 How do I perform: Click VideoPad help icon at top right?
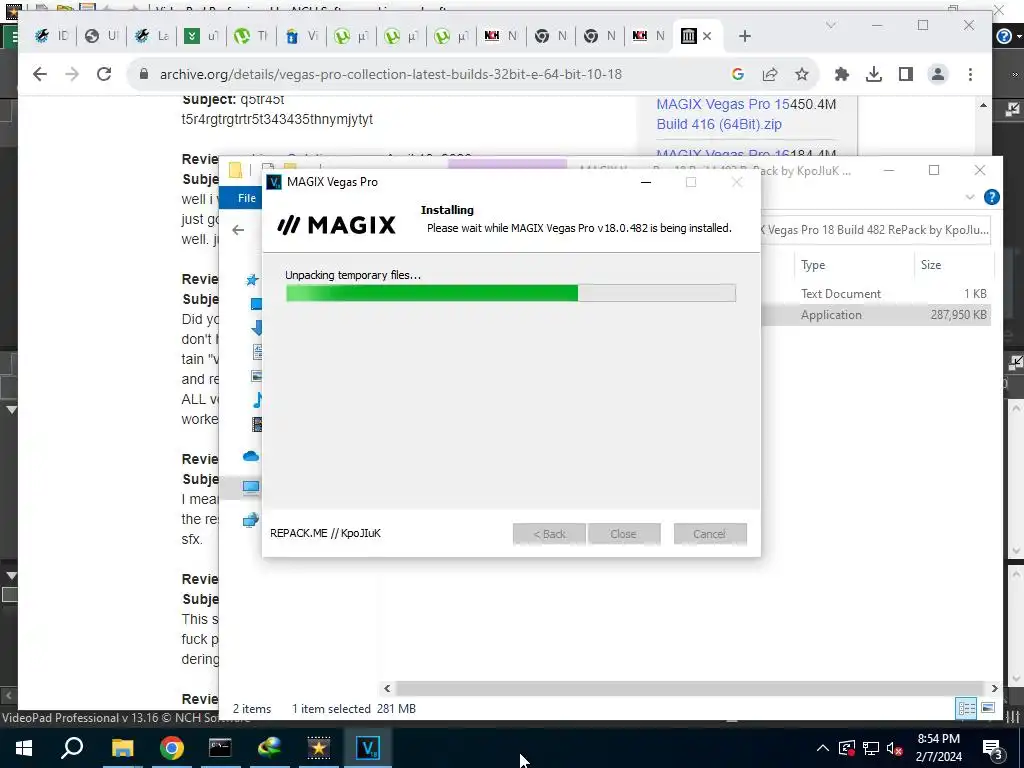click(x=1004, y=37)
